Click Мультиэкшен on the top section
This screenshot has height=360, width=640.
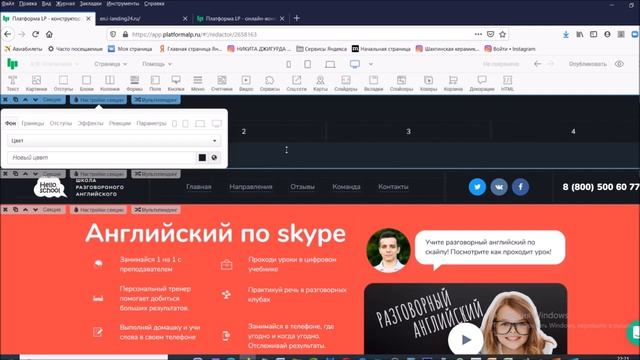(156, 100)
